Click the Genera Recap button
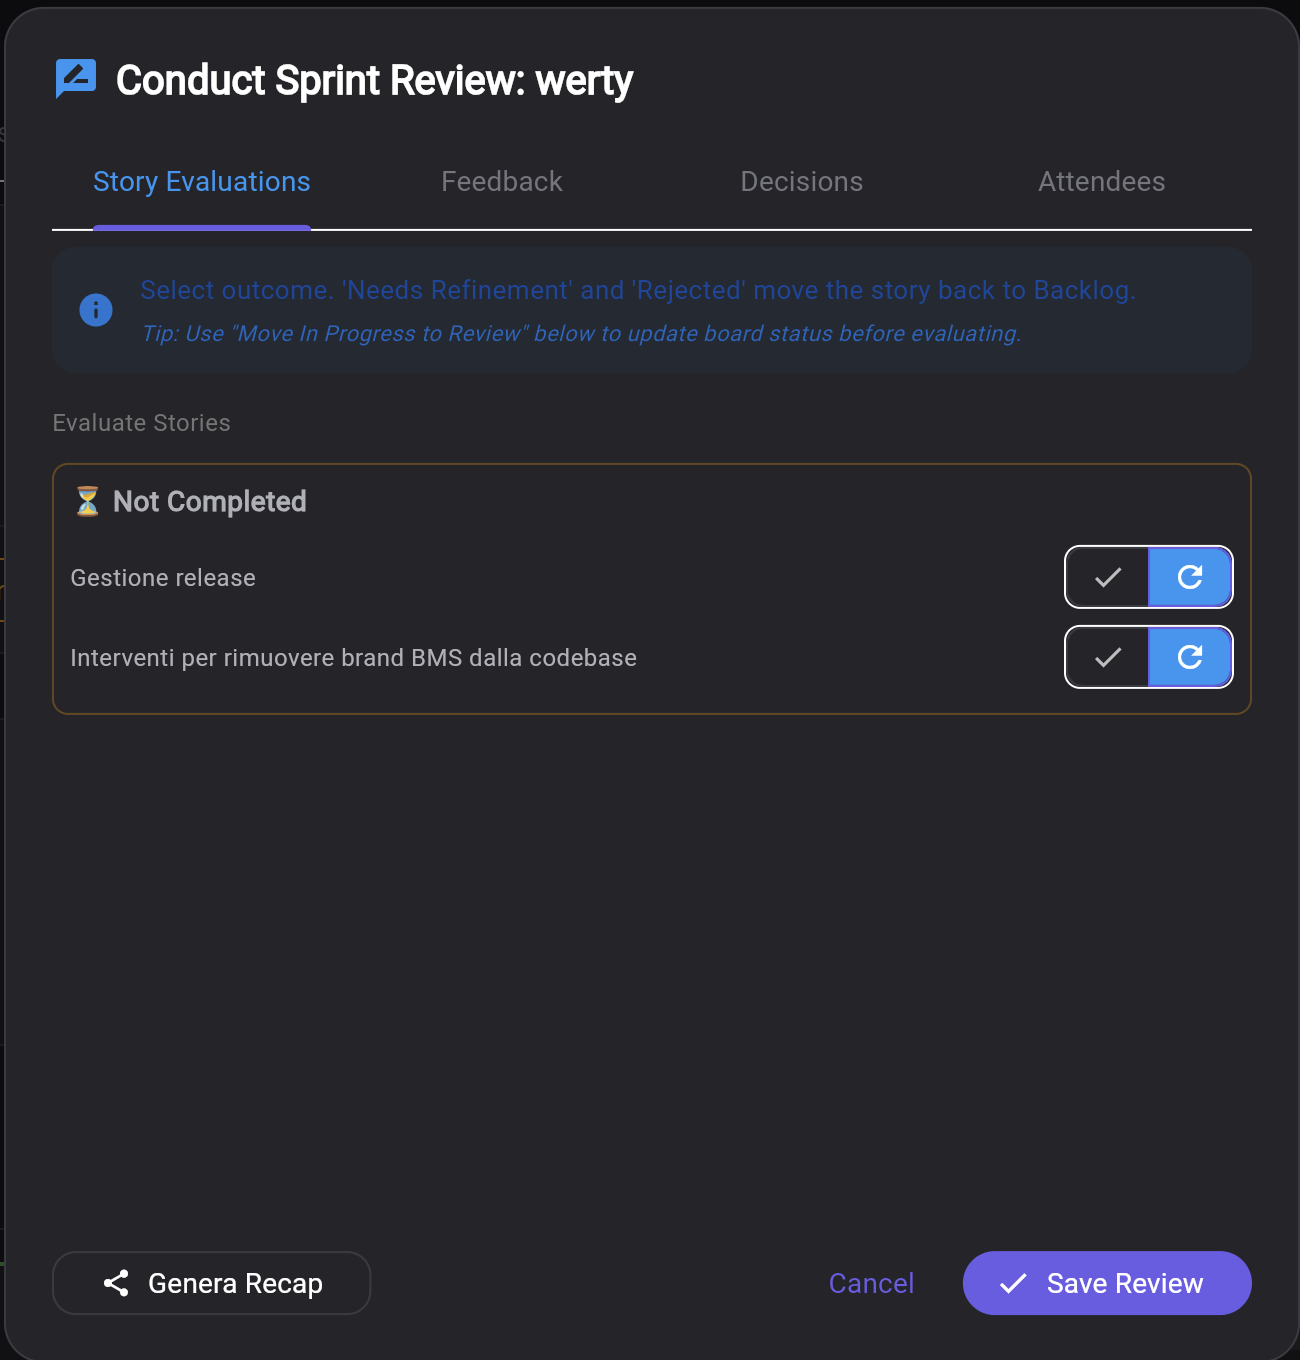The image size is (1300, 1360). click(211, 1283)
